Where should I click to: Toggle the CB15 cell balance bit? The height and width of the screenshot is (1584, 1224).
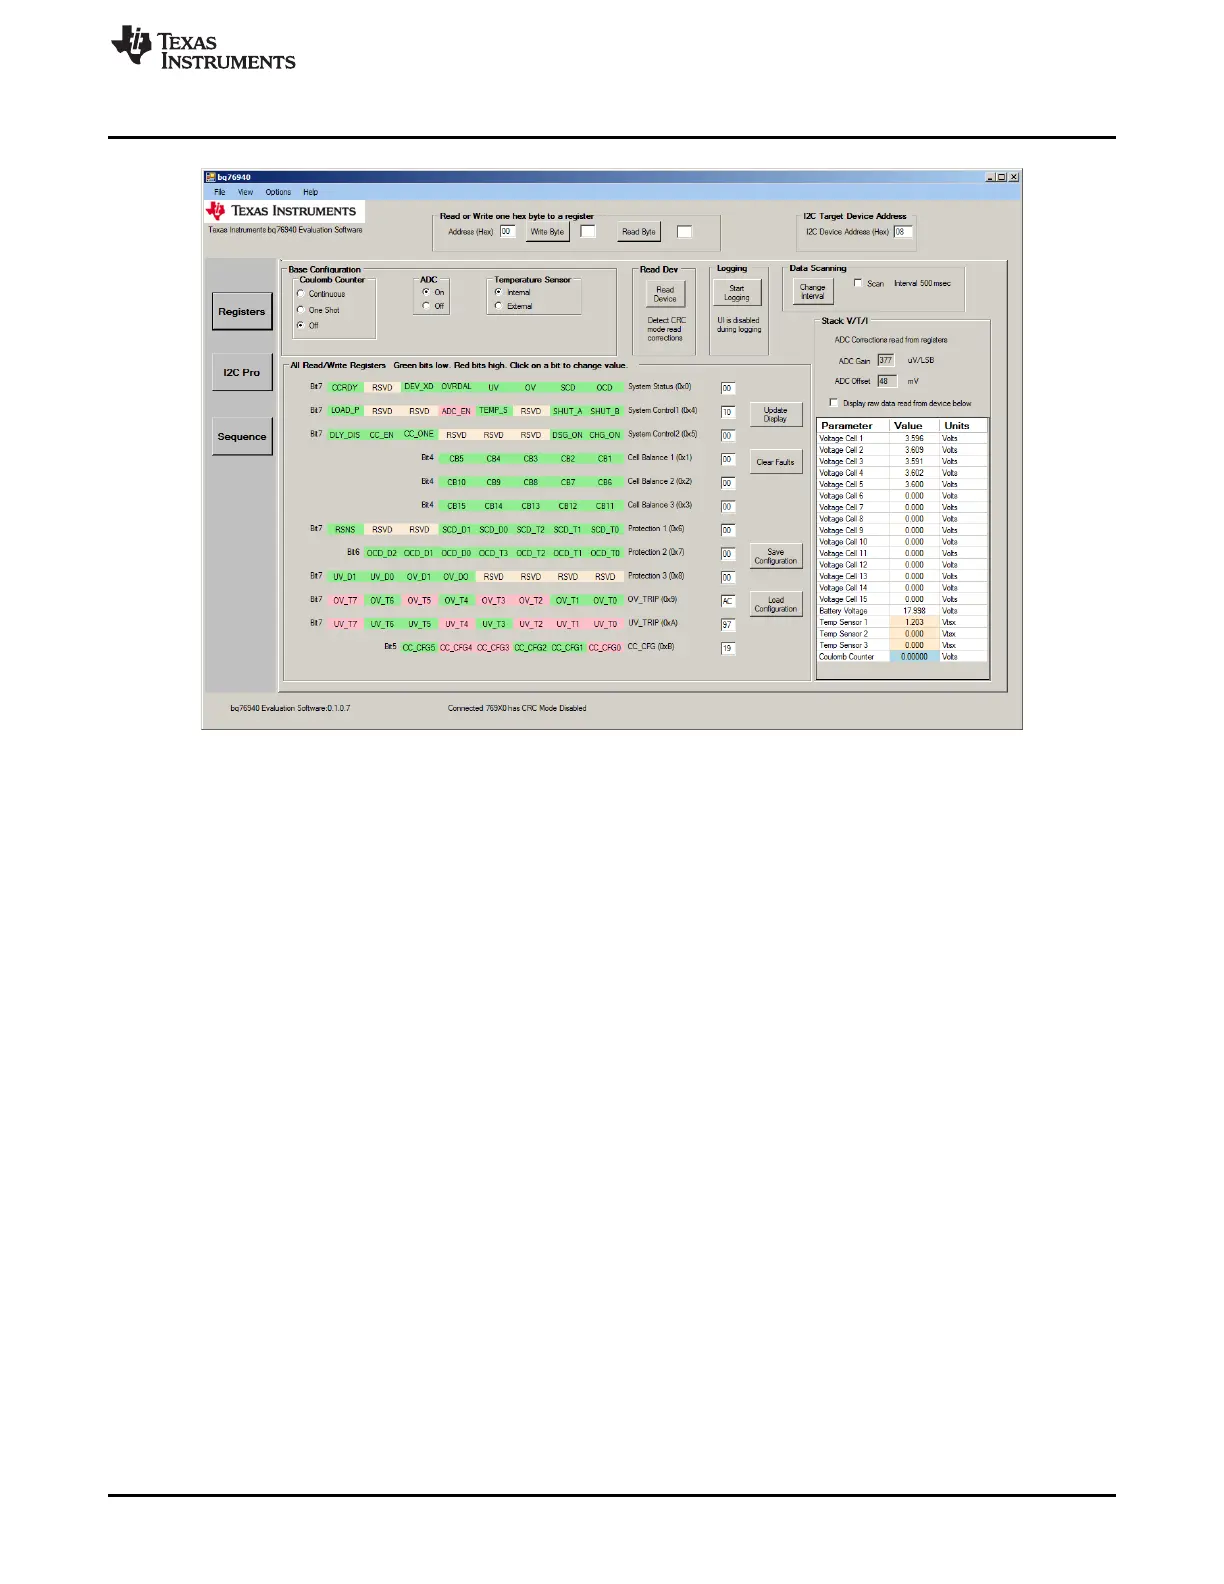point(456,506)
